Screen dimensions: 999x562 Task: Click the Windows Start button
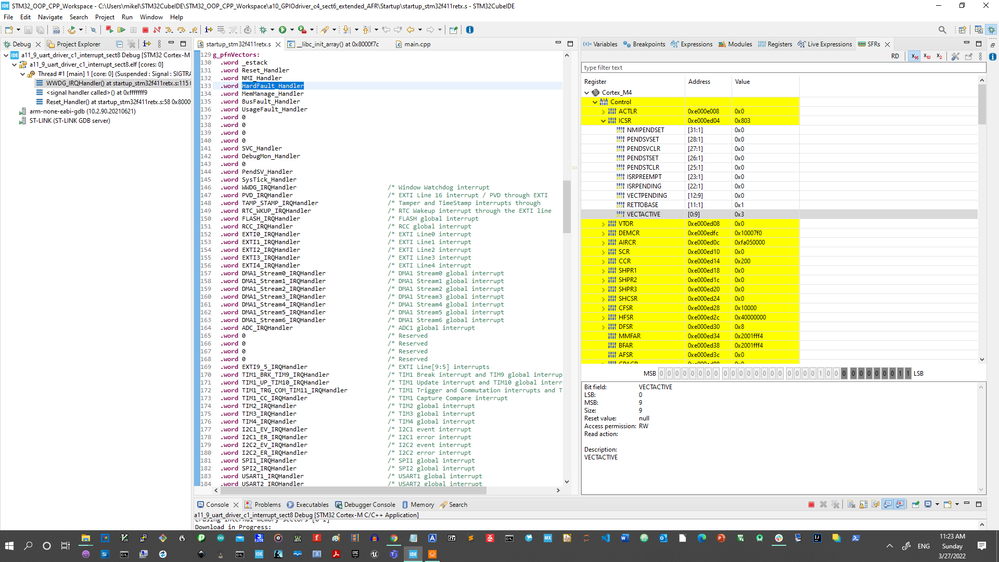[9, 546]
